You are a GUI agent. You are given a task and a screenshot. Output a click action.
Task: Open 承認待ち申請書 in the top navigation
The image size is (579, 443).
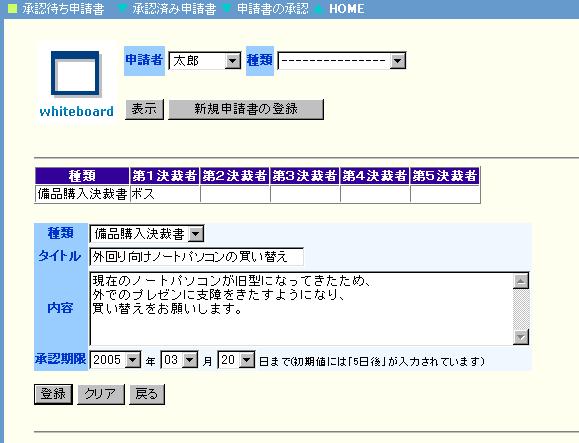pos(63,8)
